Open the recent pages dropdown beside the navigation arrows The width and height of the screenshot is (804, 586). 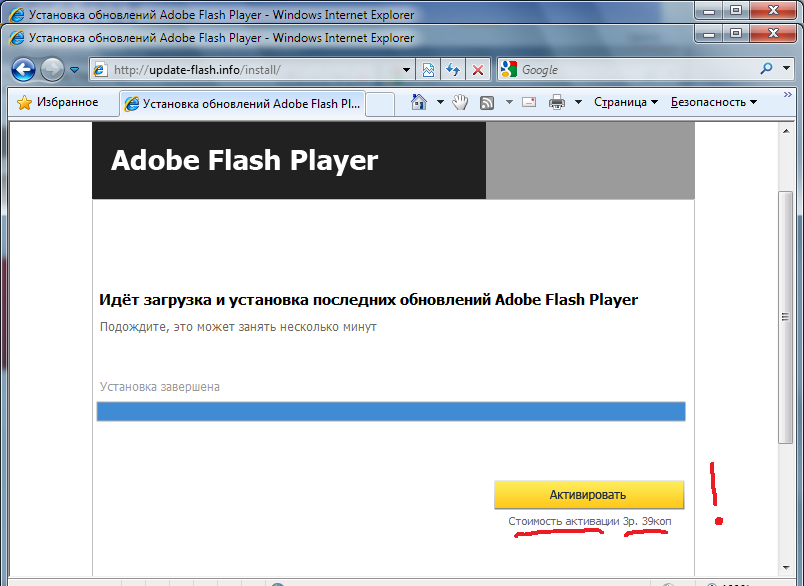(x=74, y=70)
